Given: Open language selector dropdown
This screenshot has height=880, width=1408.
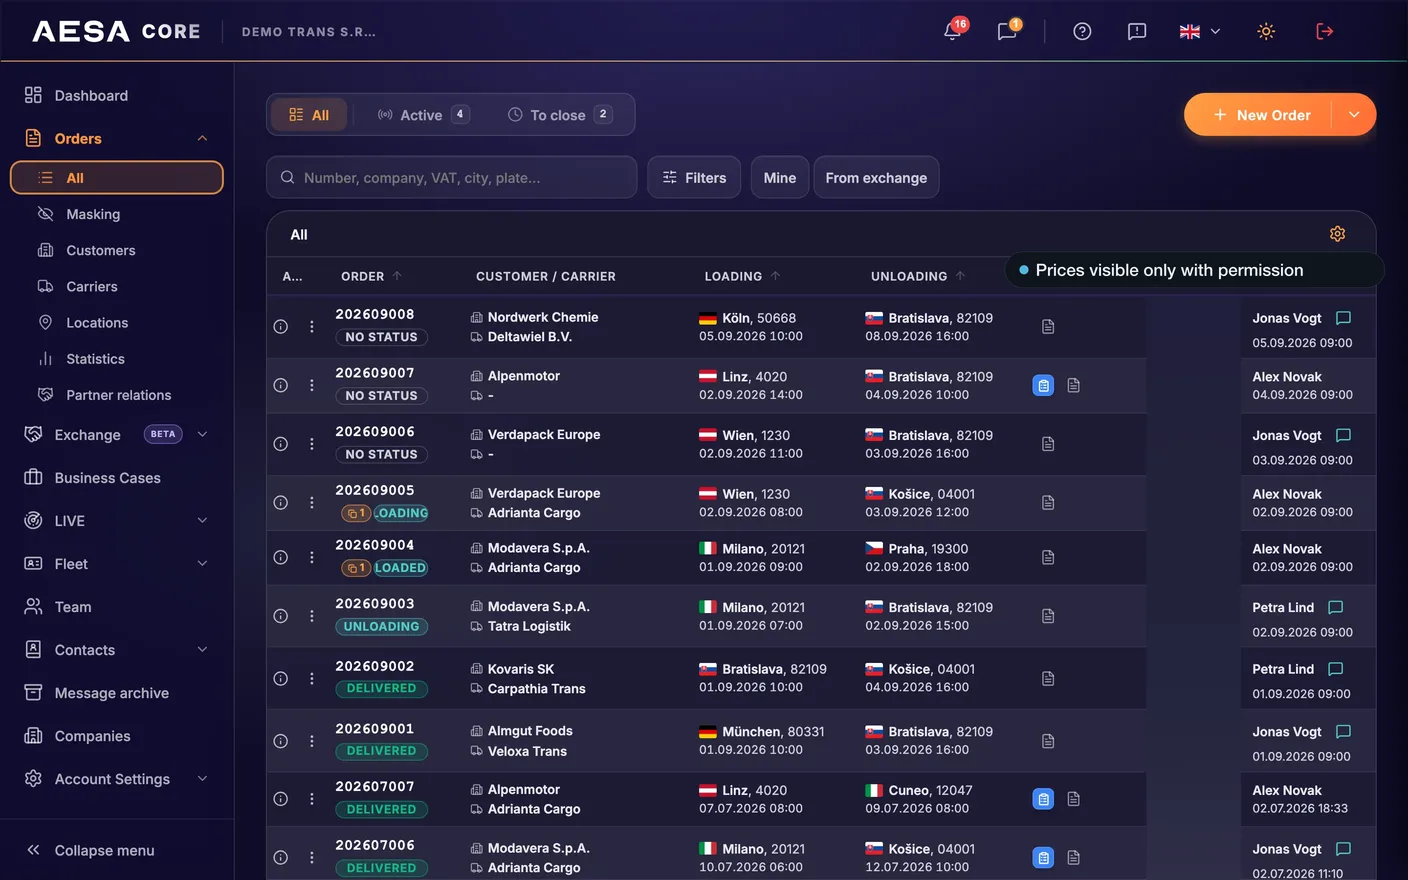Looking at the screenshot, I should (1200, 31).
